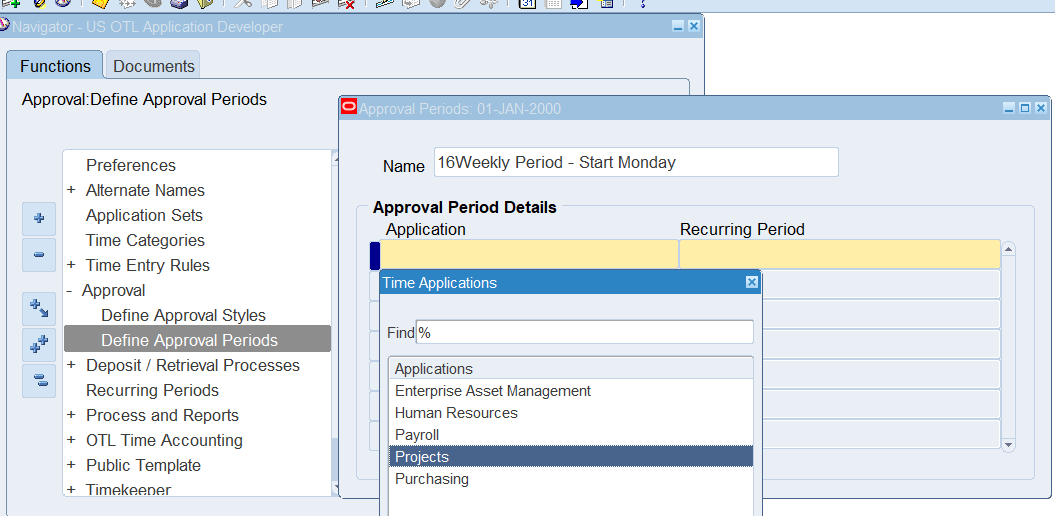Collapse the Approval tree node
Viewport: 1055px width, 516px height.
(x=70, y=290)
